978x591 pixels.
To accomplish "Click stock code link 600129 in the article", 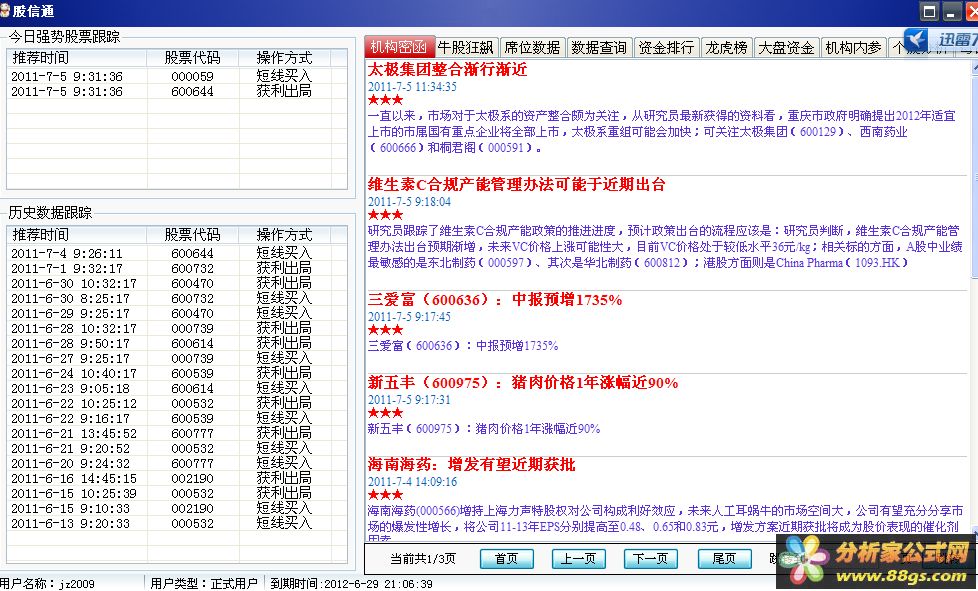I will click(x=818, y=132).
